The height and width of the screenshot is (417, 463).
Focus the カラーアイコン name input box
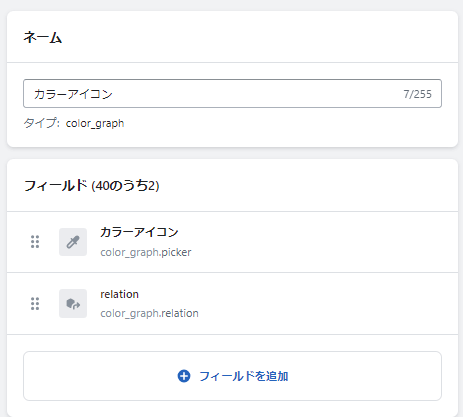(x=232, y=94)
